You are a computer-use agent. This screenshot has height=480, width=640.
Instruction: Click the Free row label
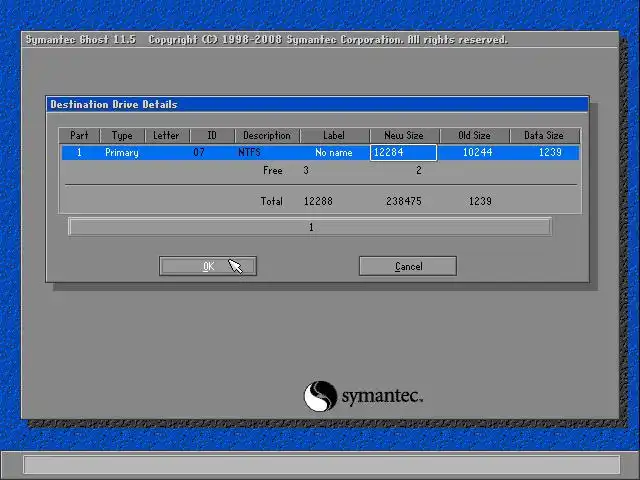[x=273, y=171]
